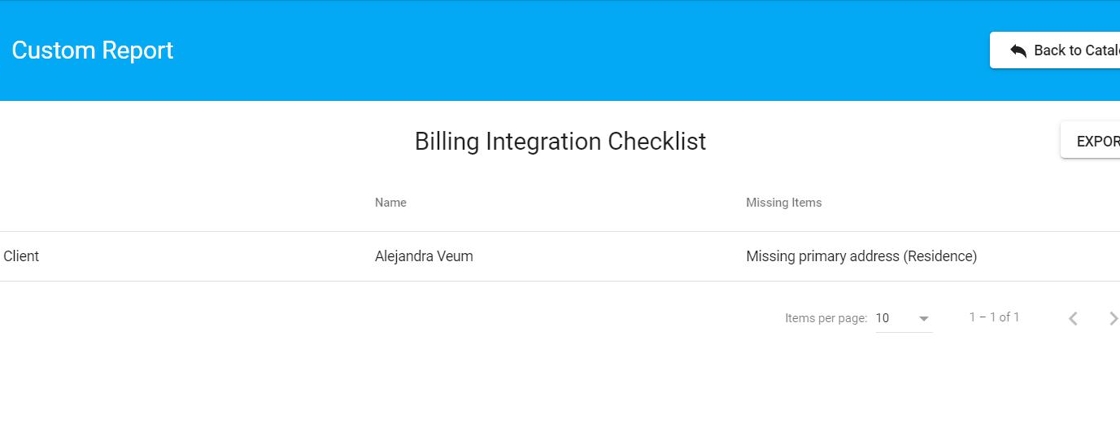Click the Alejandra Veum name cell
The image size is (1120, 428).
423,256
